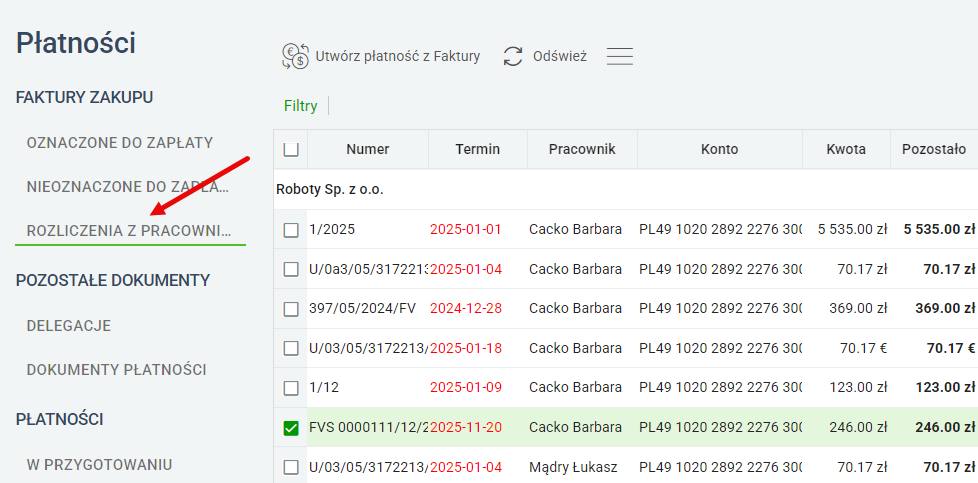Click the PŁATNOŚCI sidebar heading
Screen dimensions: 978x483
pos(59,419)
